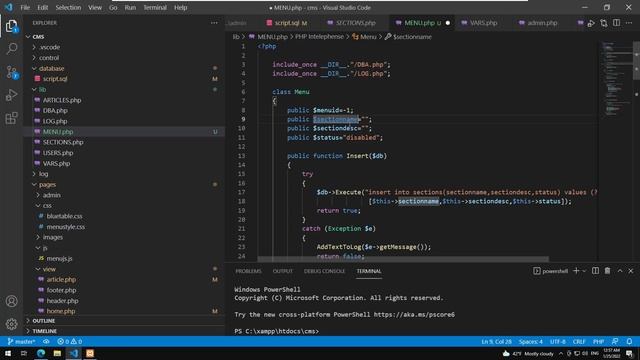Open the View menu
This screenshot has height=360, width=640.
pyautogui.click(x=95, y=7)
